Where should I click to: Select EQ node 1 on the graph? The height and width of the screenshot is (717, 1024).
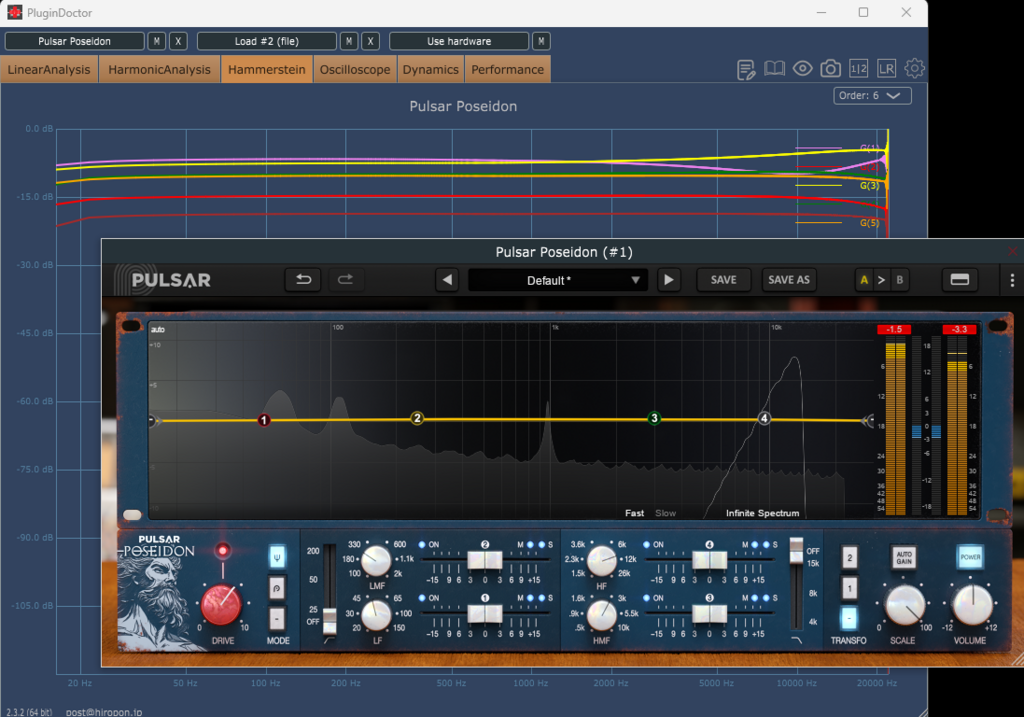pyautogui.click(x=264, y=420)
